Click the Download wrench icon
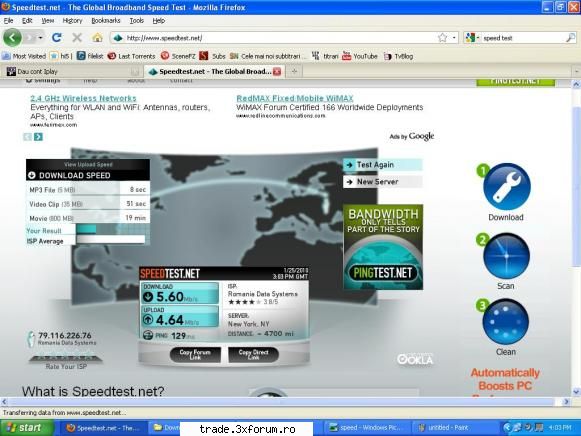The image size is (581, 436). pos(507,186)
